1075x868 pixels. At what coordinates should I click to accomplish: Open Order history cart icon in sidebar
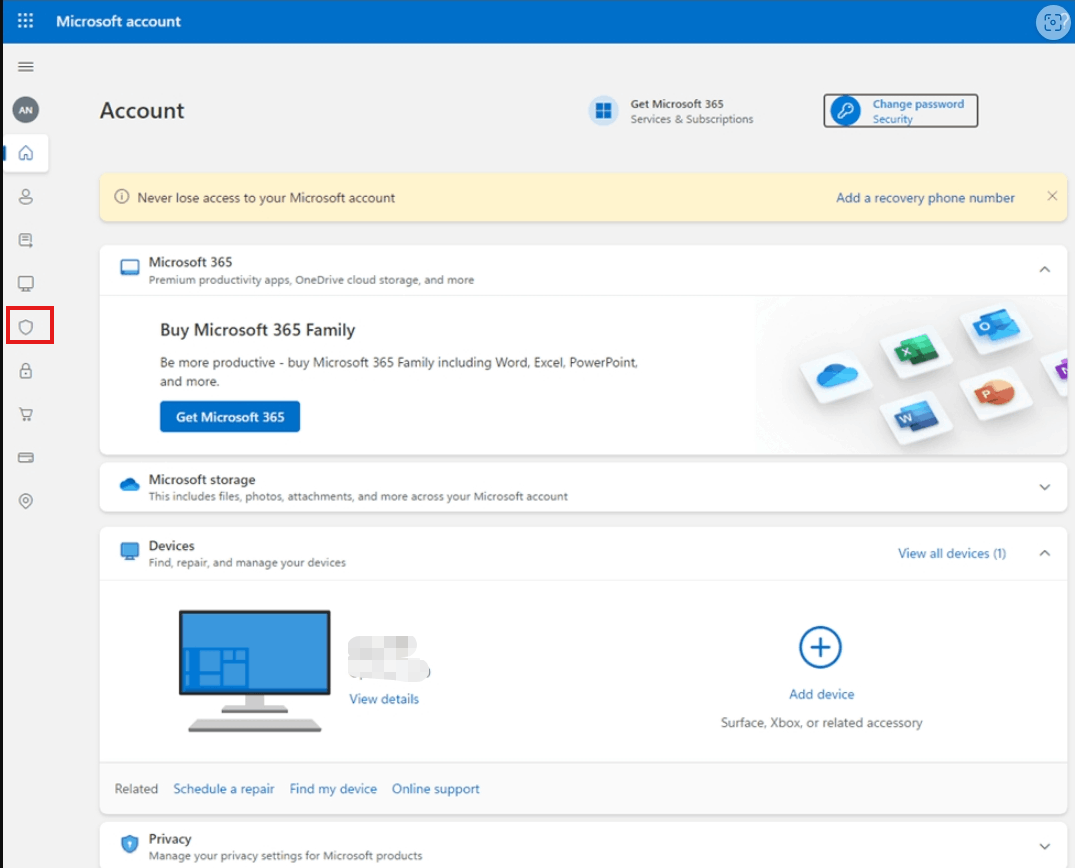tap(25, 414)
